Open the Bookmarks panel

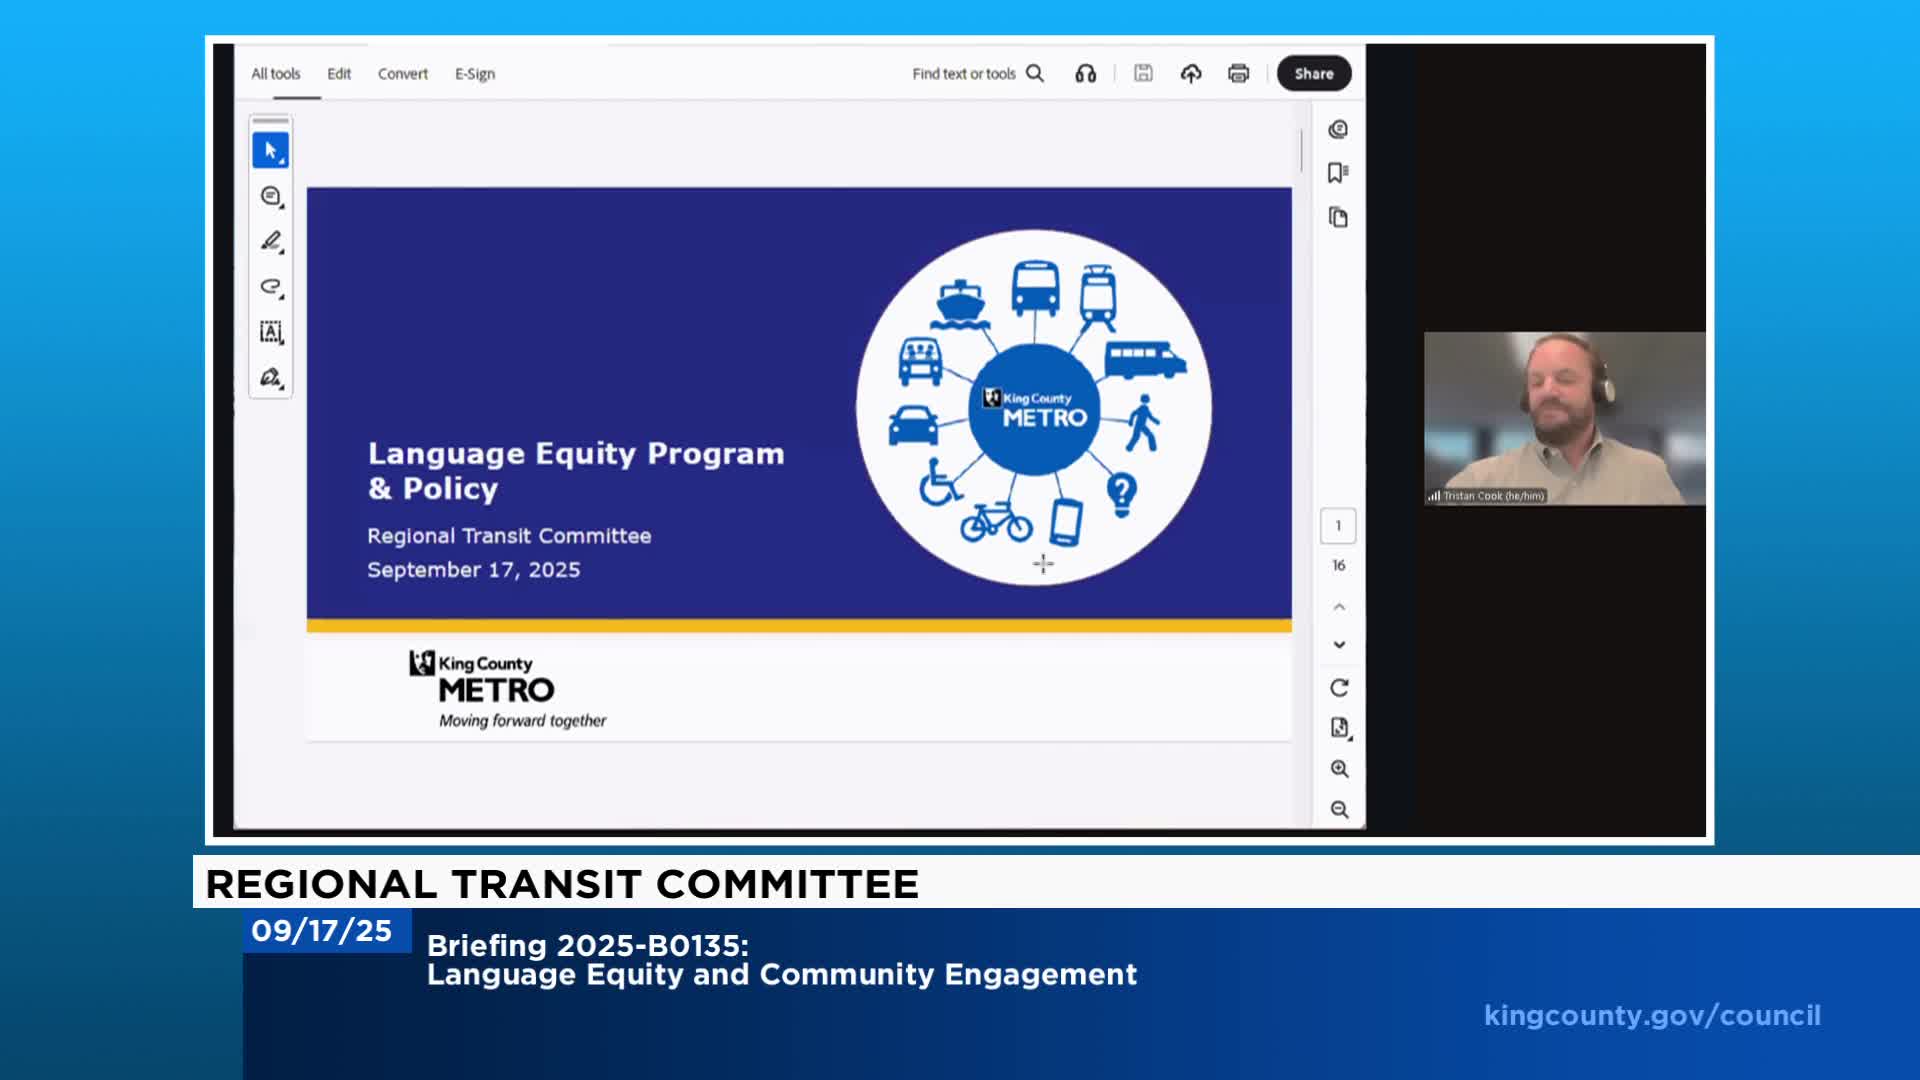pyautogui.click(x=1337, y=174)
